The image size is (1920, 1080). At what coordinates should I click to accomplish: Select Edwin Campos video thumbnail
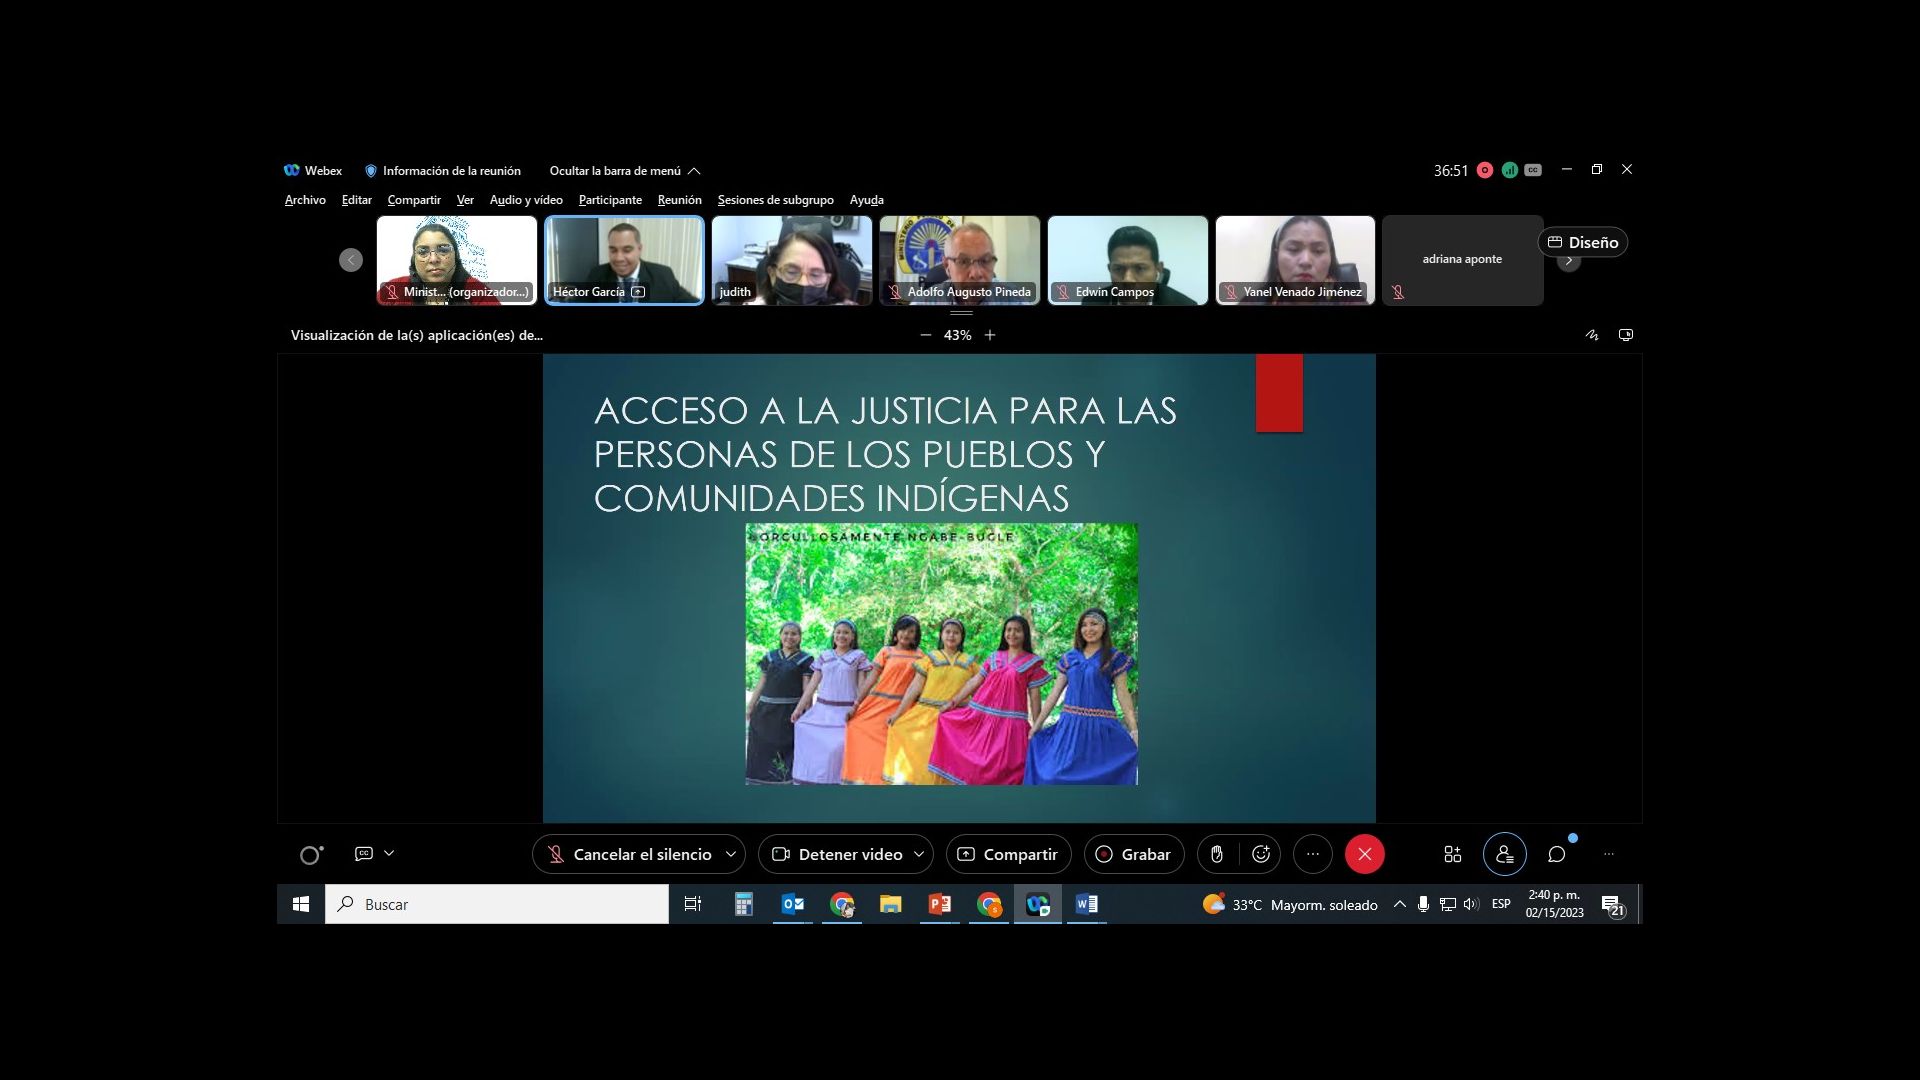(1127, 260)
